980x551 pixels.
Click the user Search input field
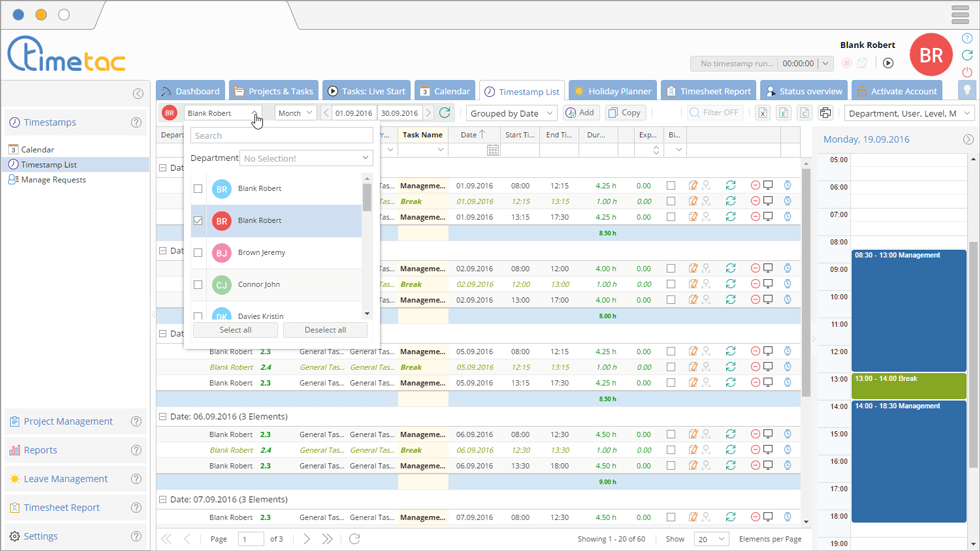281,135
